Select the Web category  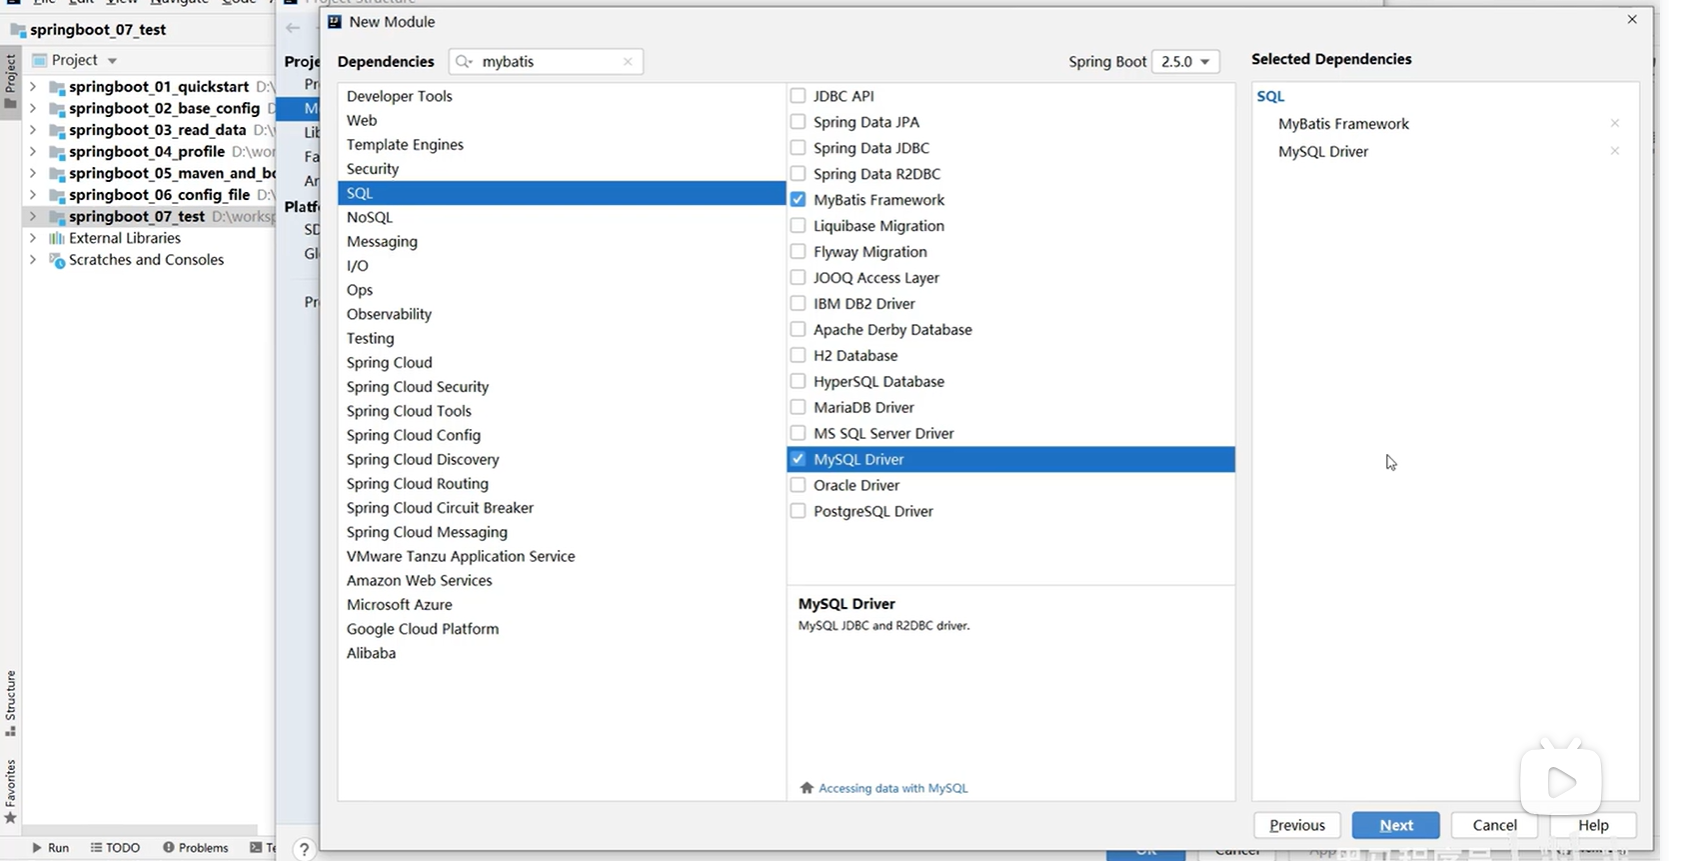click(x=562, y=120)
